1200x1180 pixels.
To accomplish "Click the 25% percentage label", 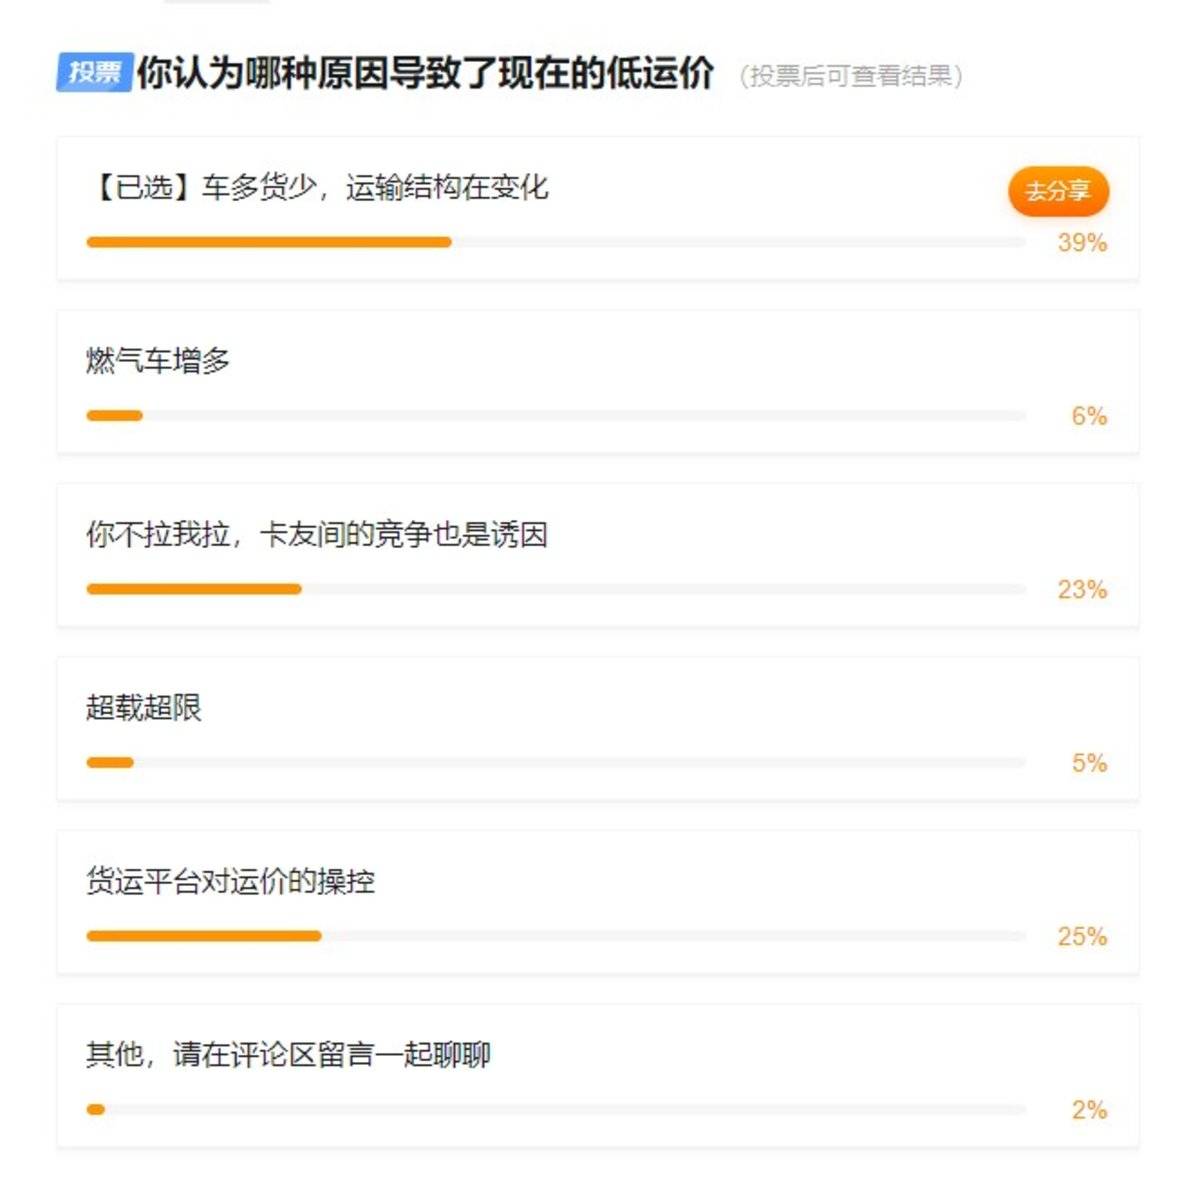I will [x=1082, y=937].
